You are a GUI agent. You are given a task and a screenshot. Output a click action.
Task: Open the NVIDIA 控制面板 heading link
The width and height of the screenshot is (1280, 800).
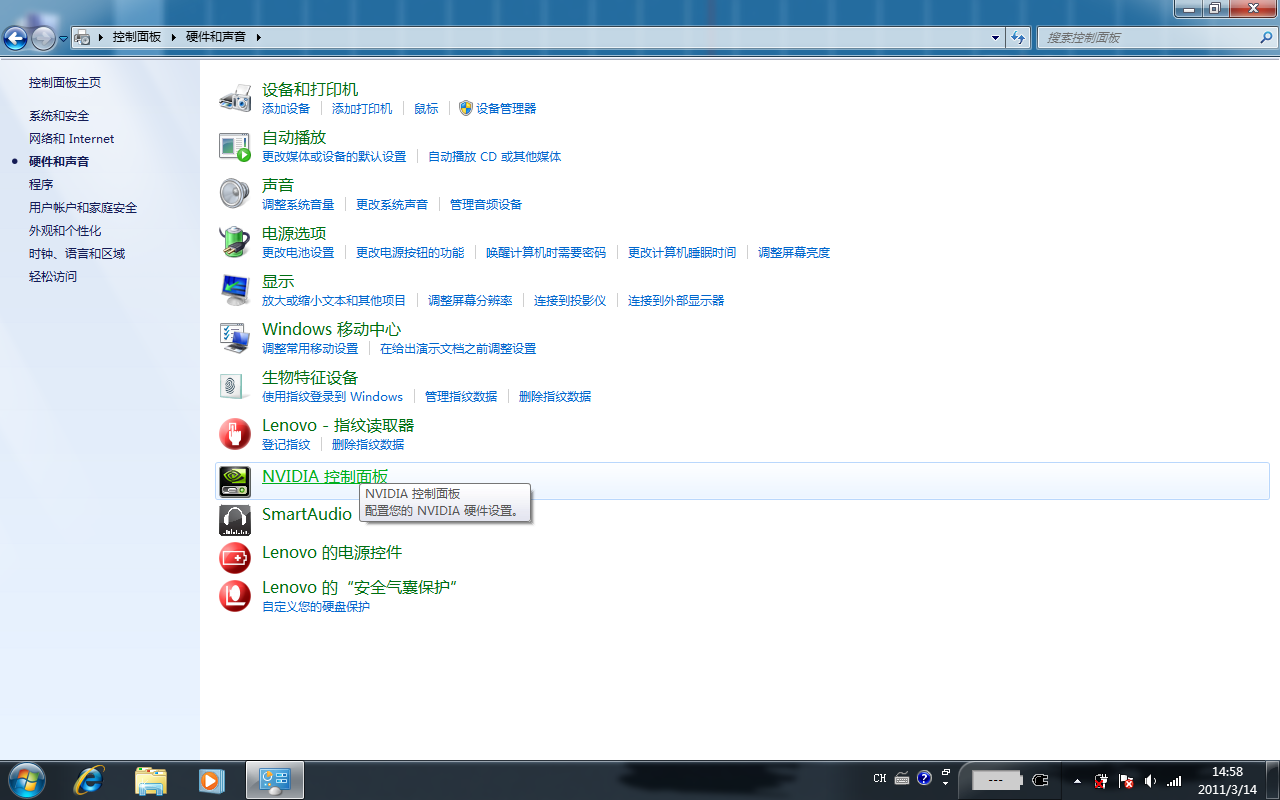tap(325, 477)
